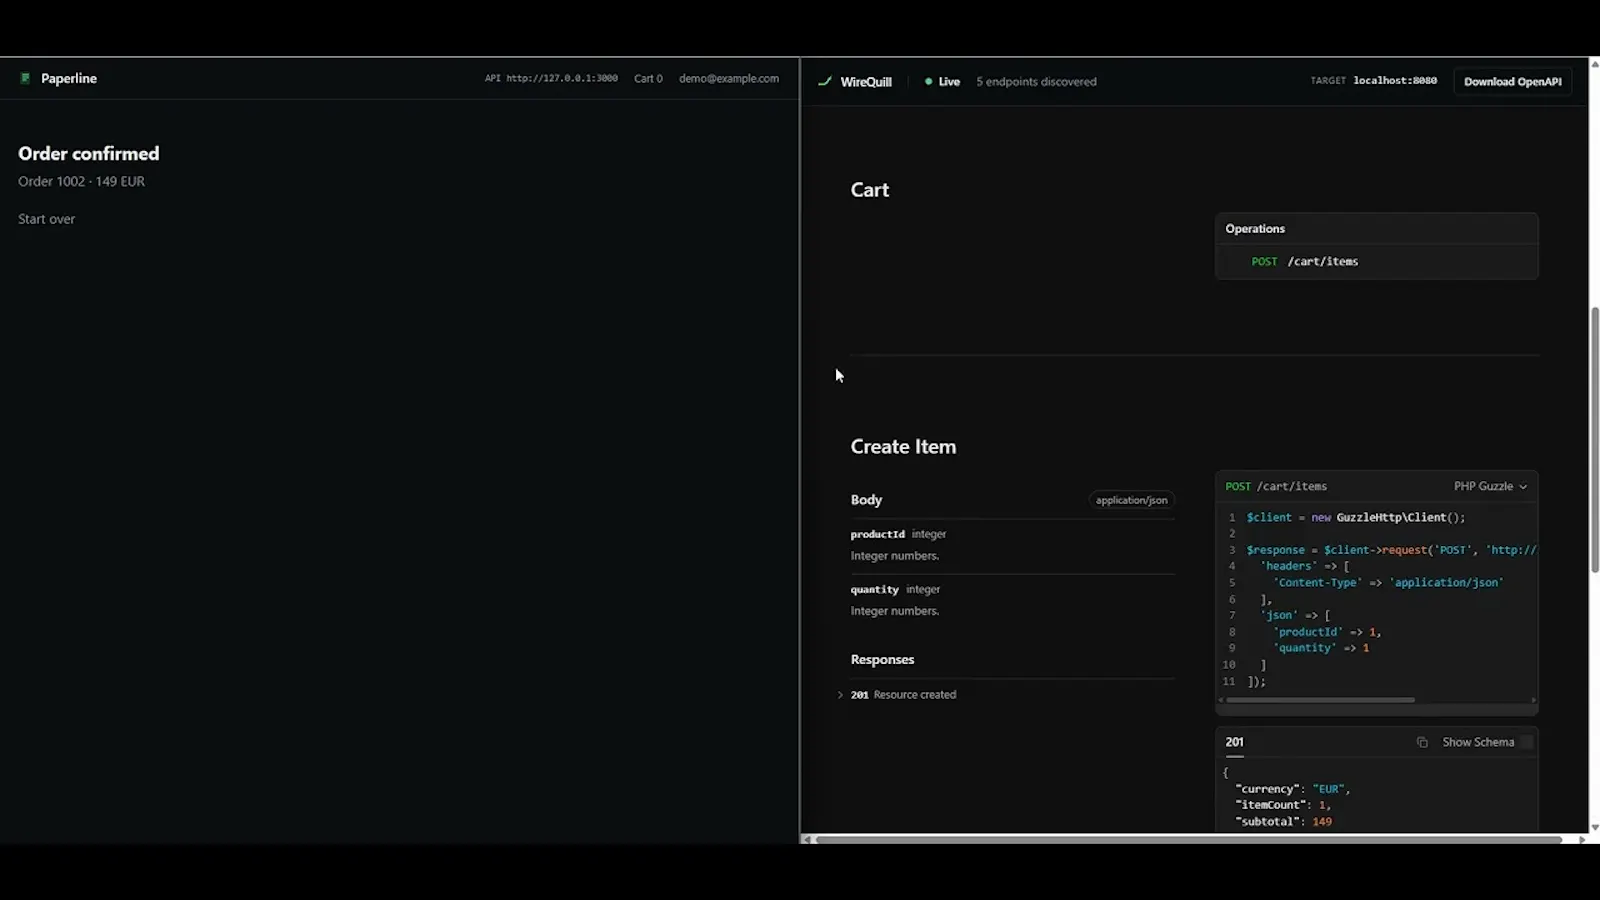Click the WireQuill vertical scrollbar thumb

click(1594, 440)
